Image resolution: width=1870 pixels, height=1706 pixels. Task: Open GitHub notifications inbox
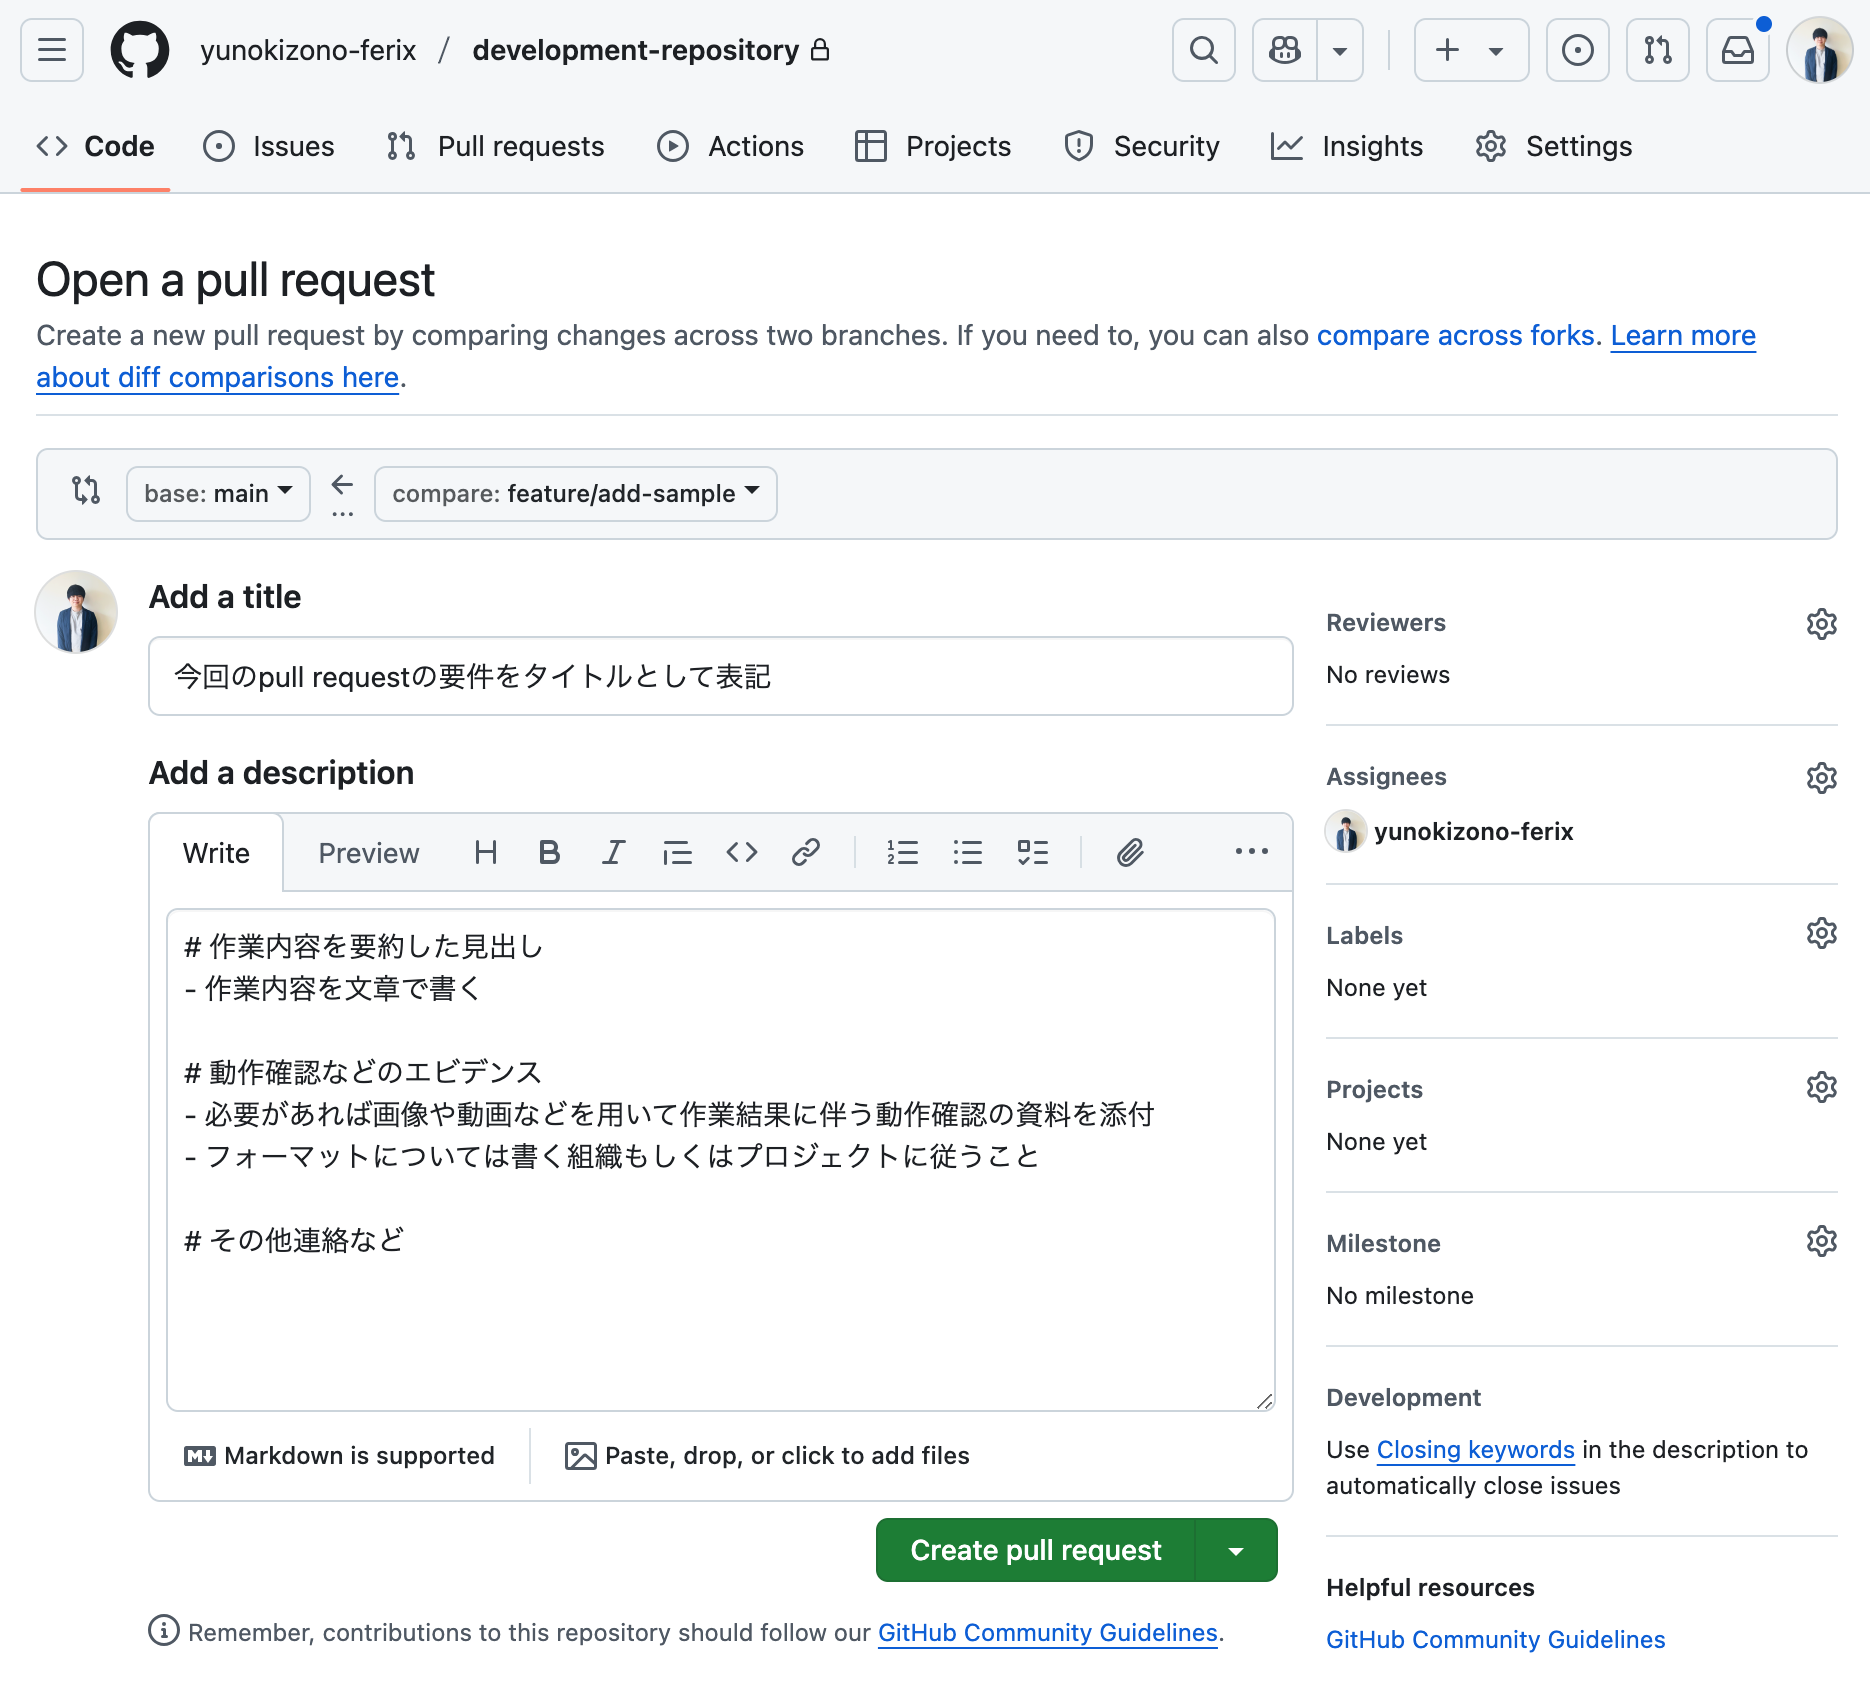tap(1737, 50)
